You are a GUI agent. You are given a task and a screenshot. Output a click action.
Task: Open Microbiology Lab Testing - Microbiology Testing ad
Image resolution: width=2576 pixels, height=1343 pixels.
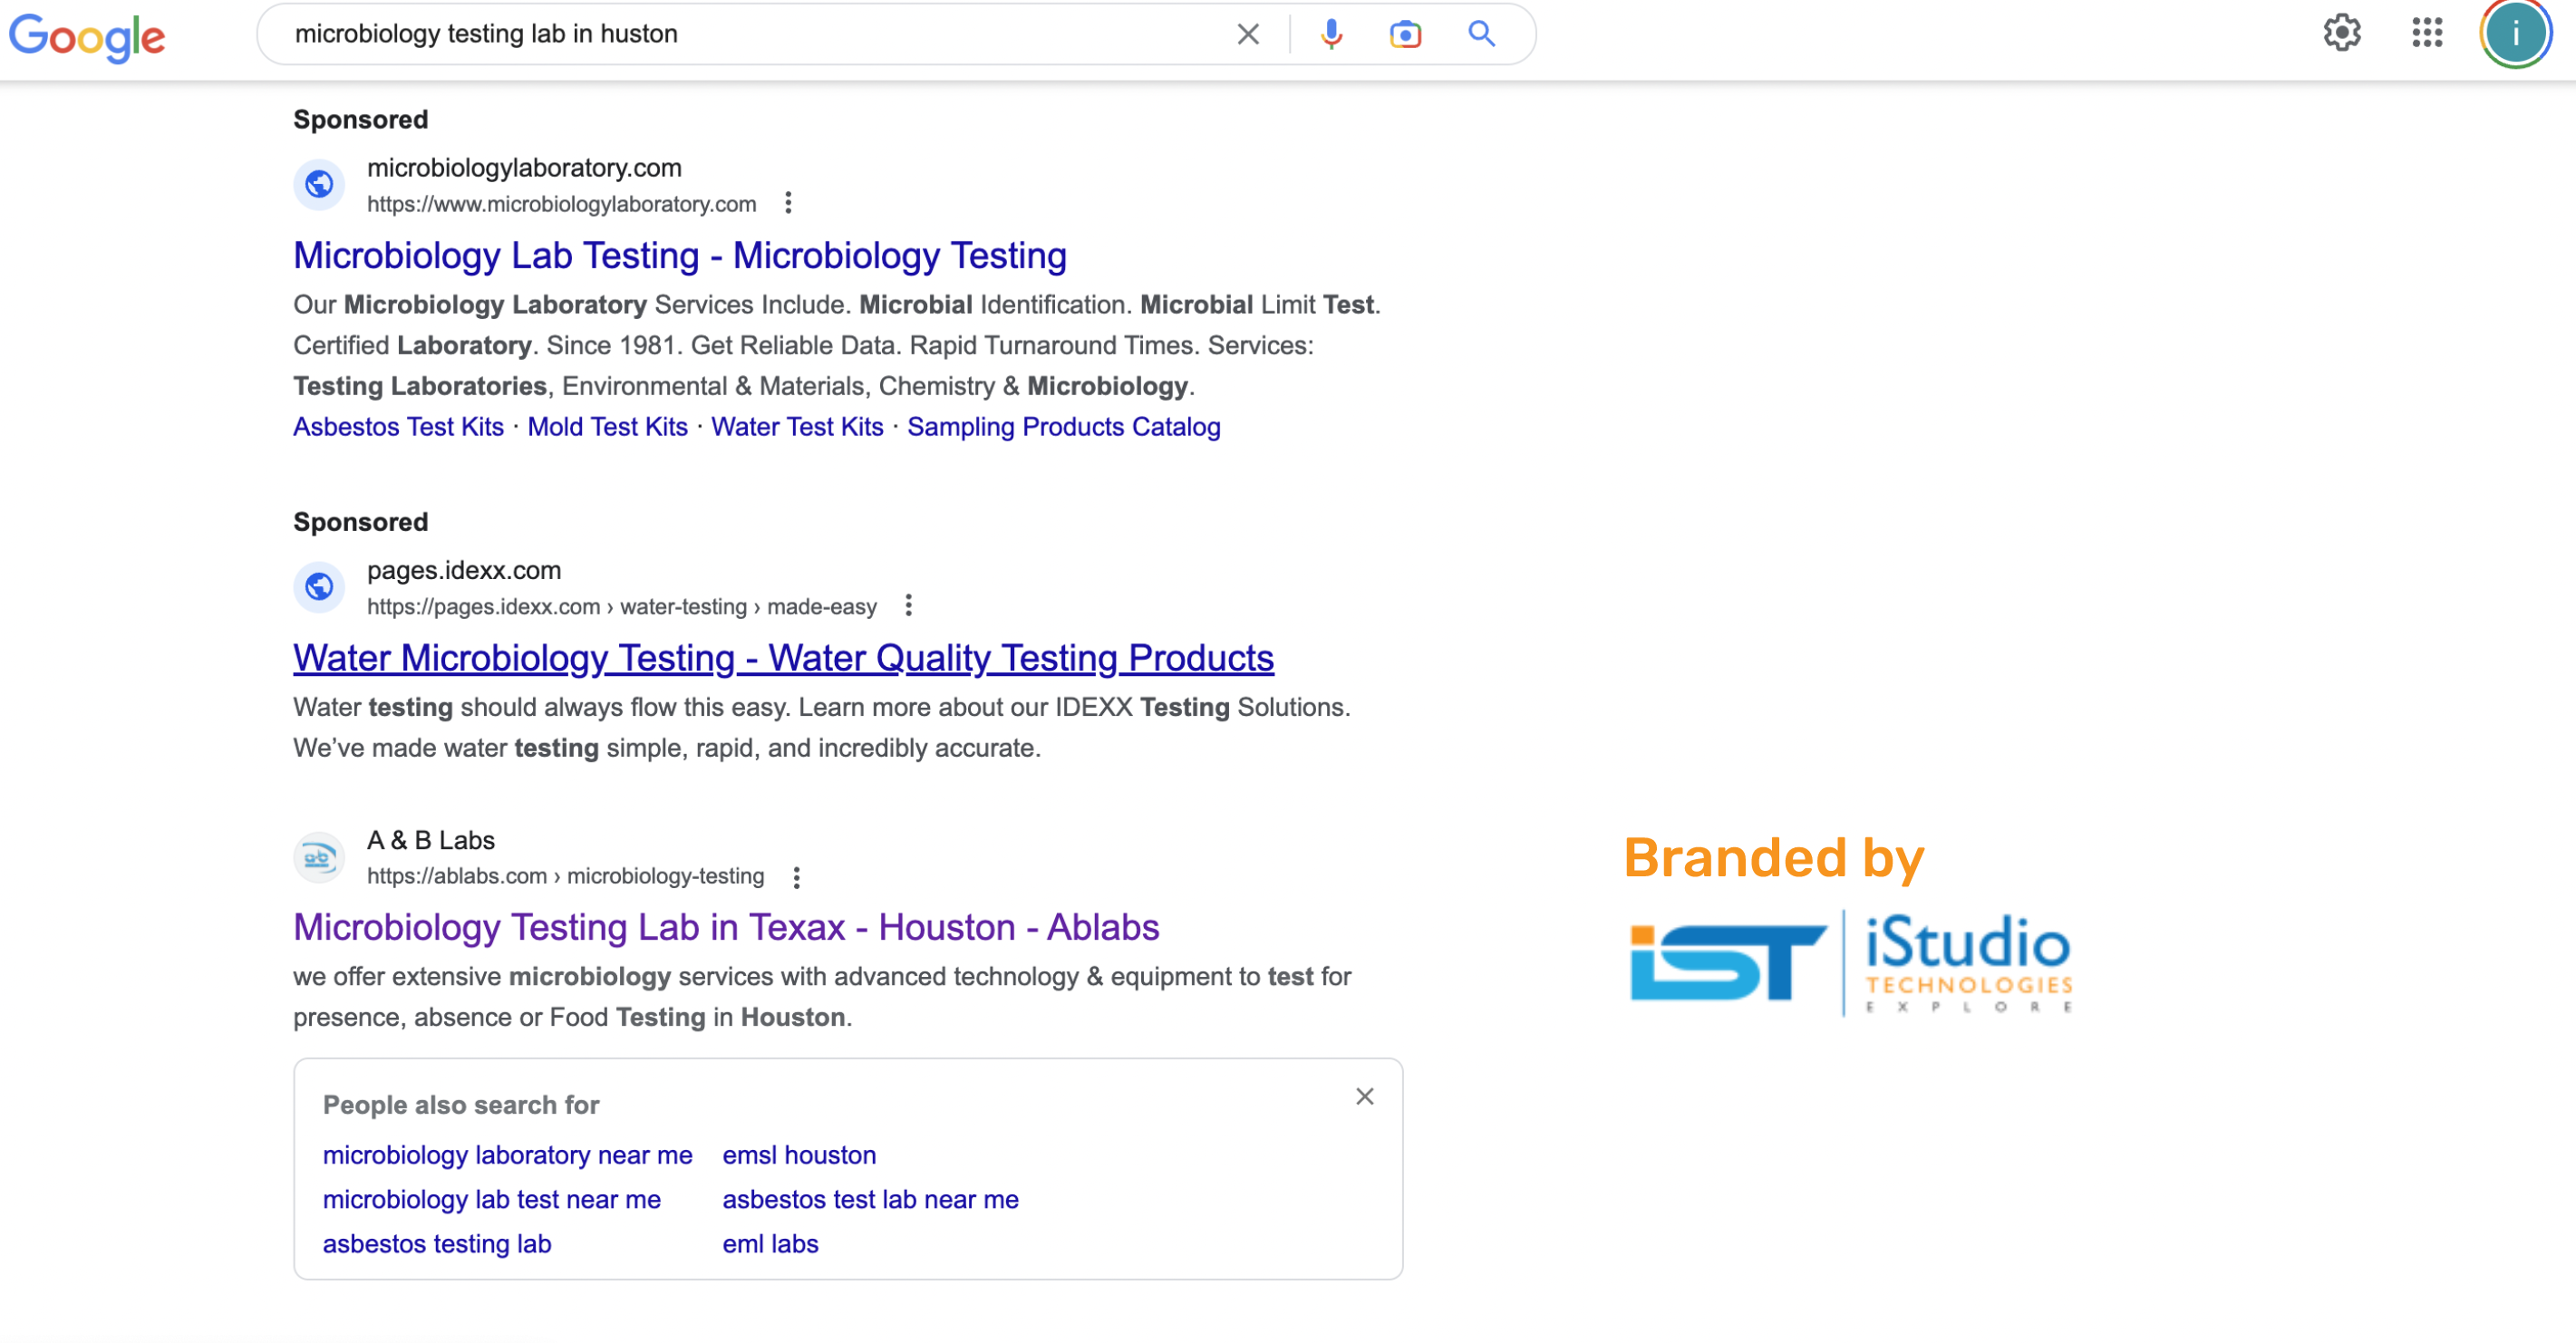680,256
